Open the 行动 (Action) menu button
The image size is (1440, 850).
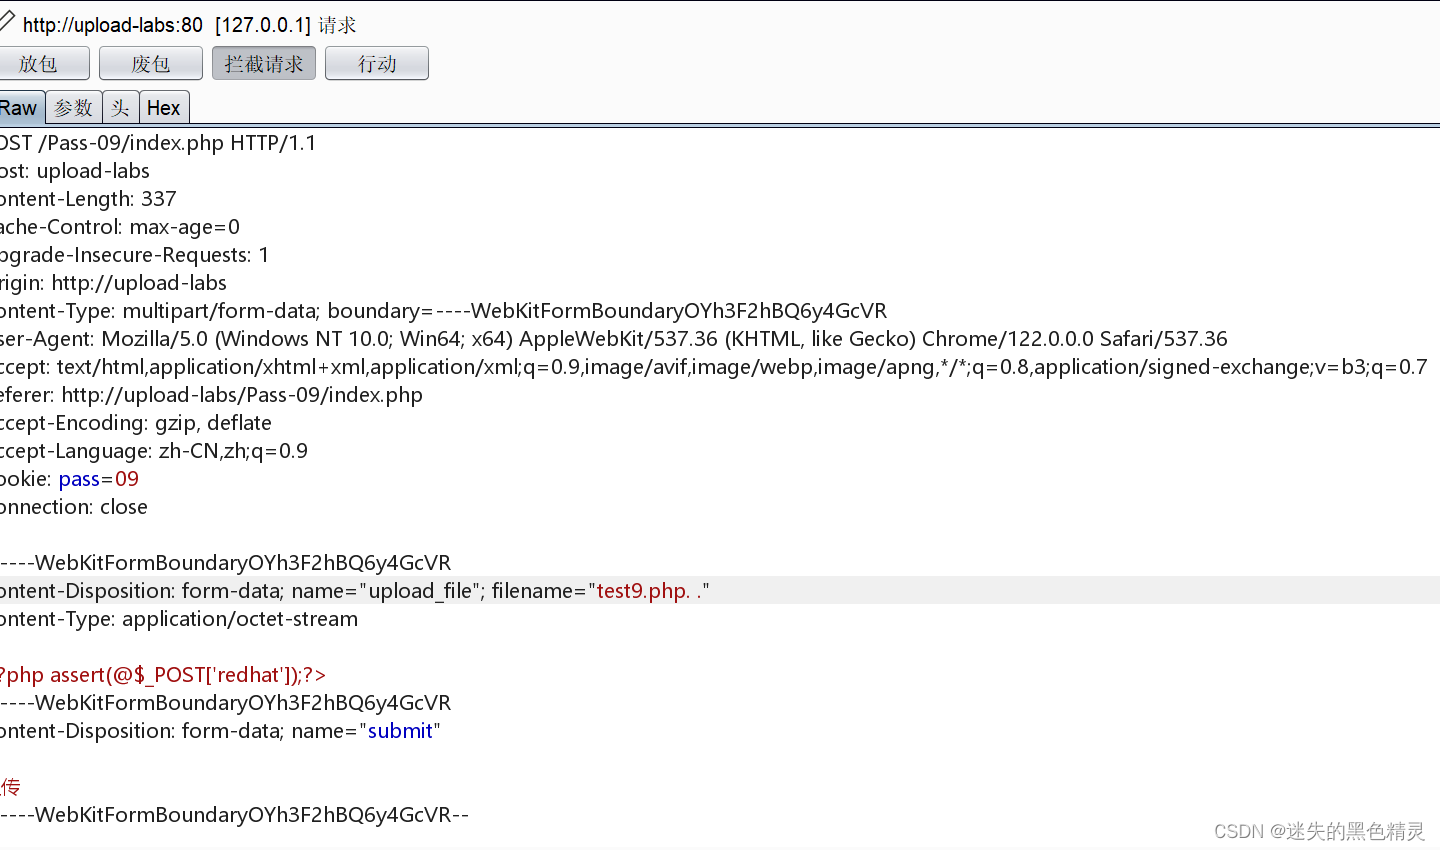[377, 63]
